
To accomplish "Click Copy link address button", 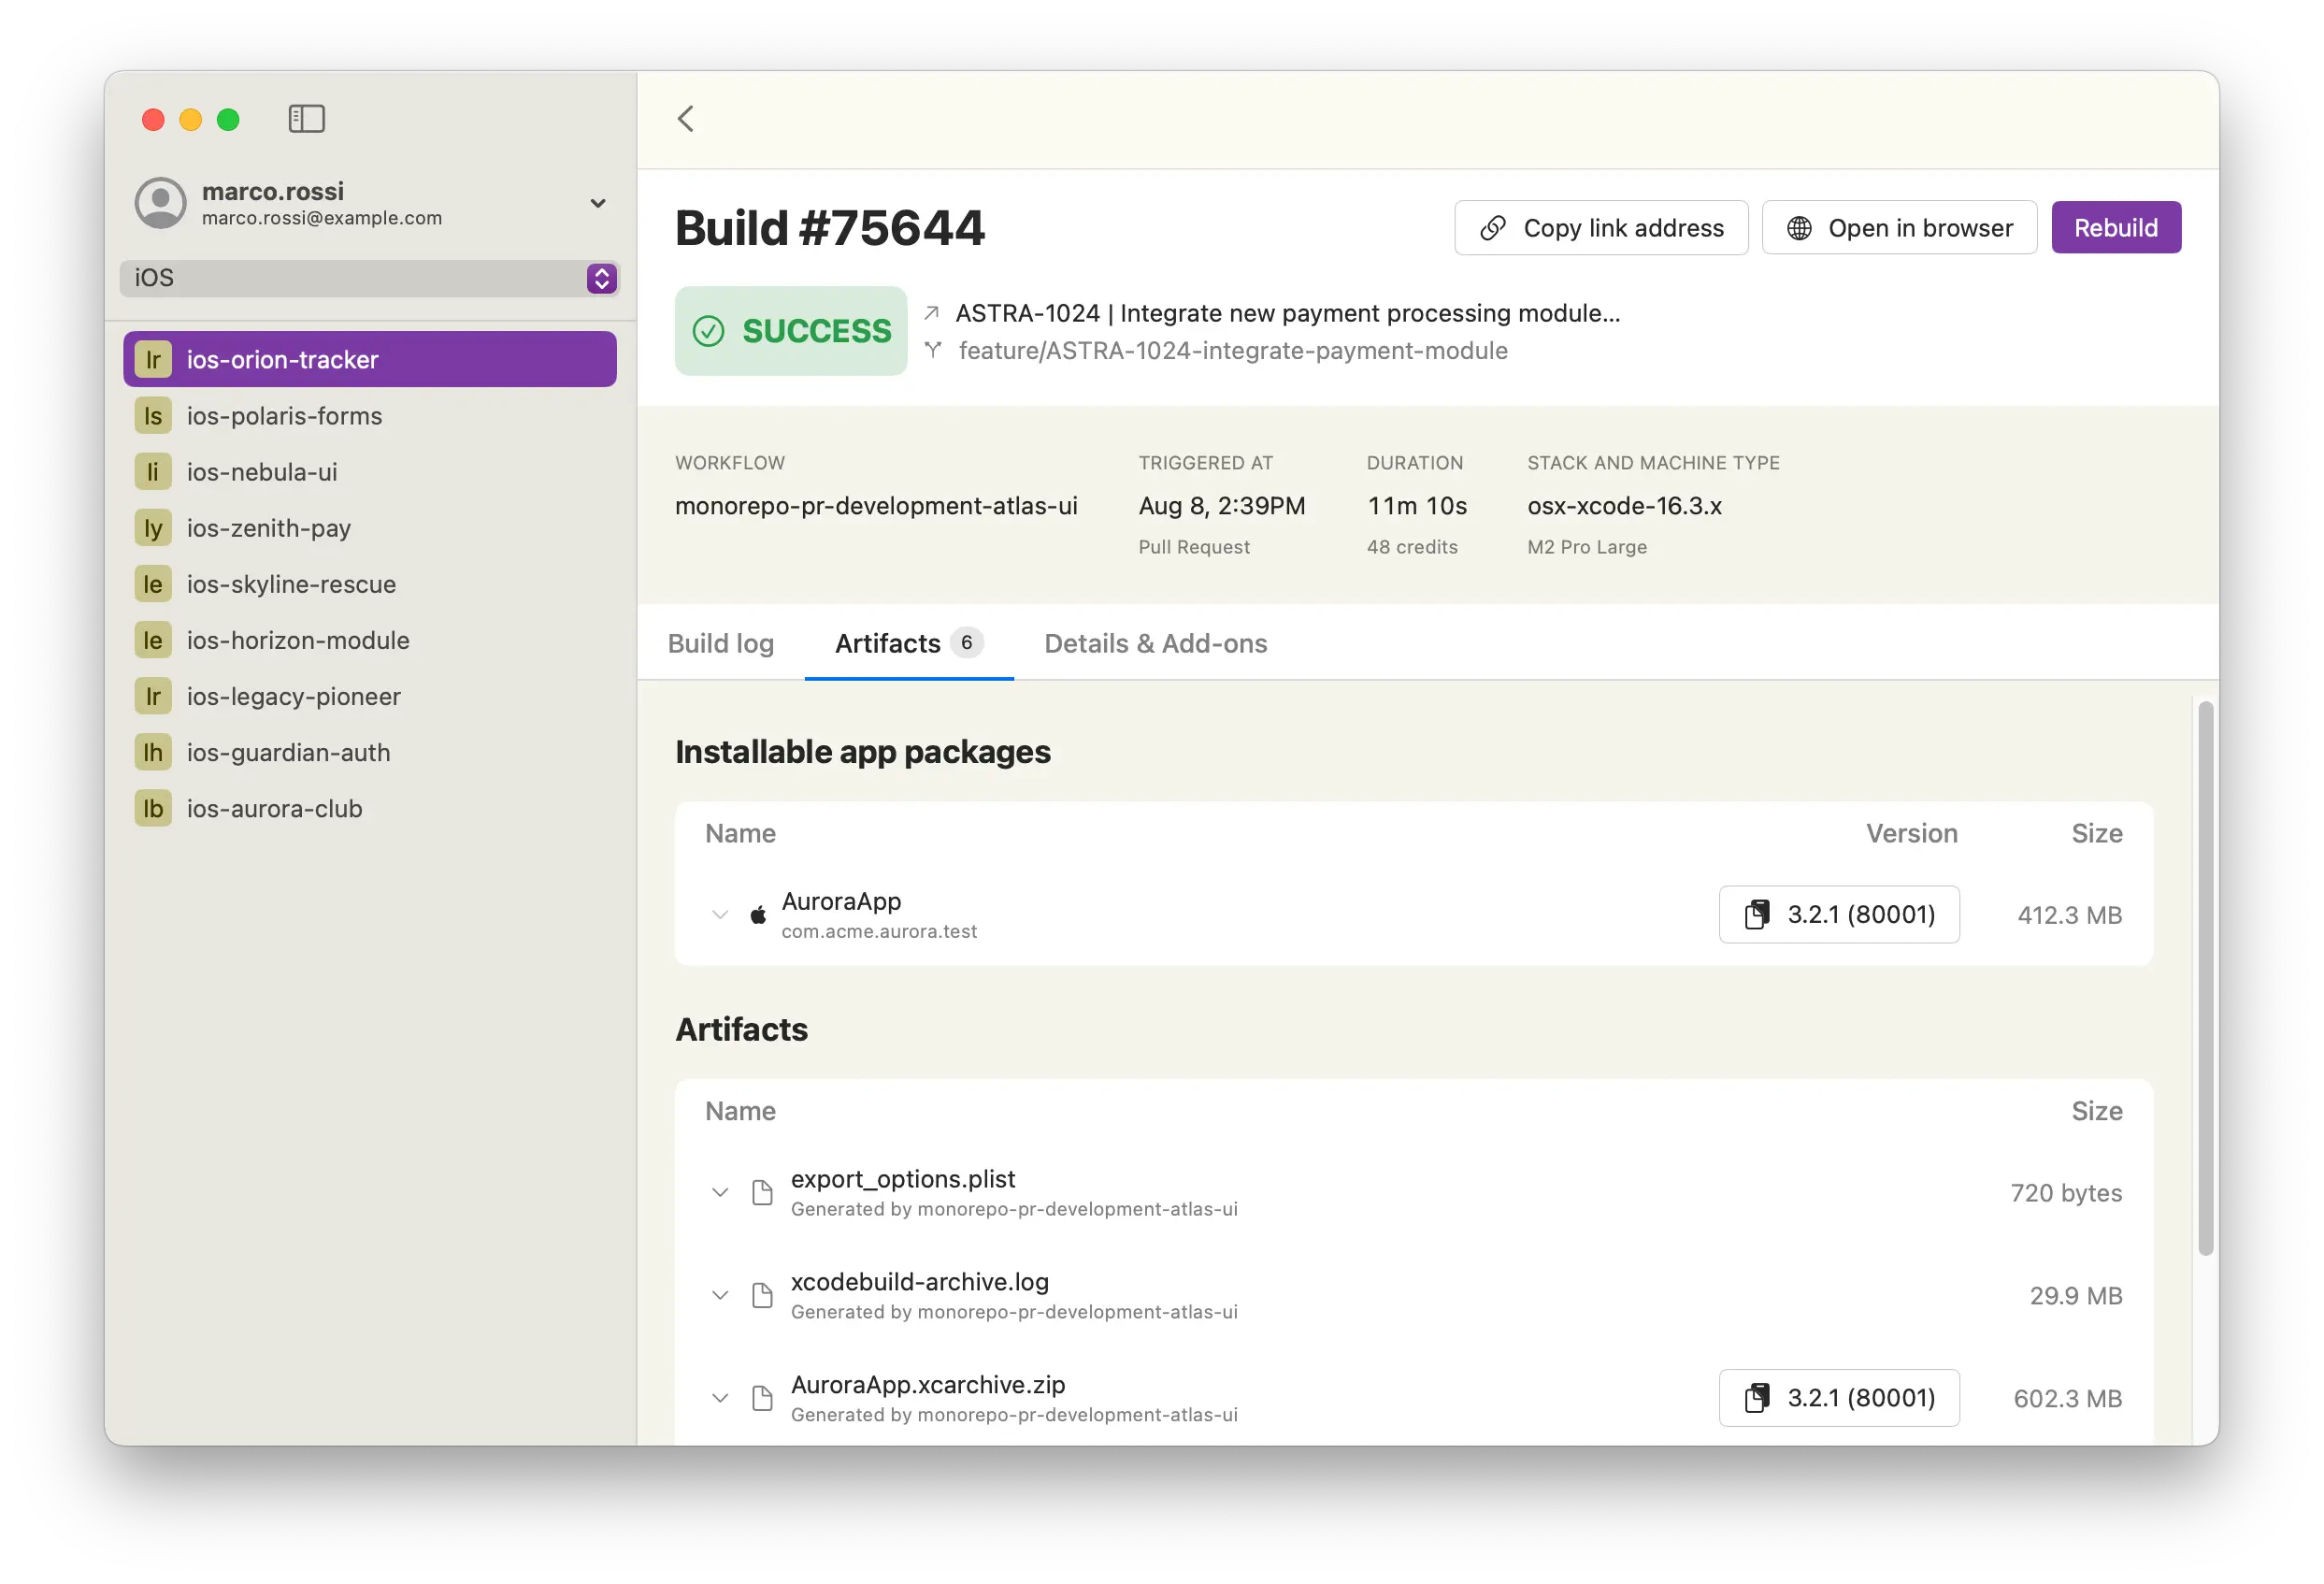I will coord(1601,228).
